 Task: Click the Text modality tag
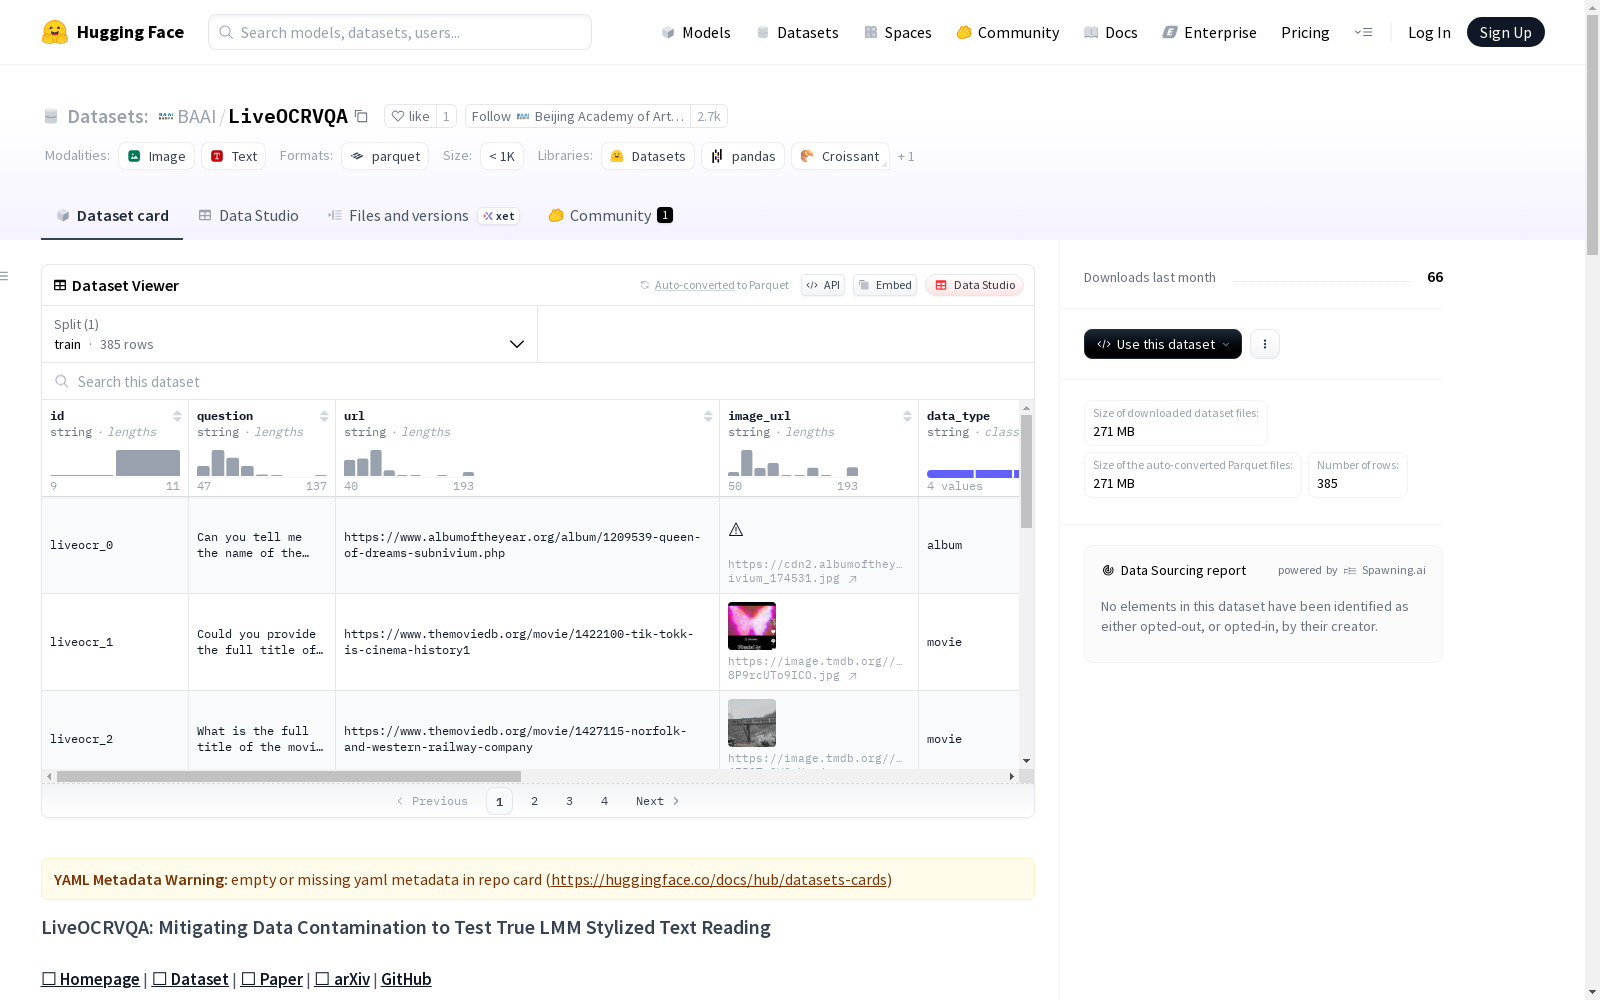click(x=234, y=156)
